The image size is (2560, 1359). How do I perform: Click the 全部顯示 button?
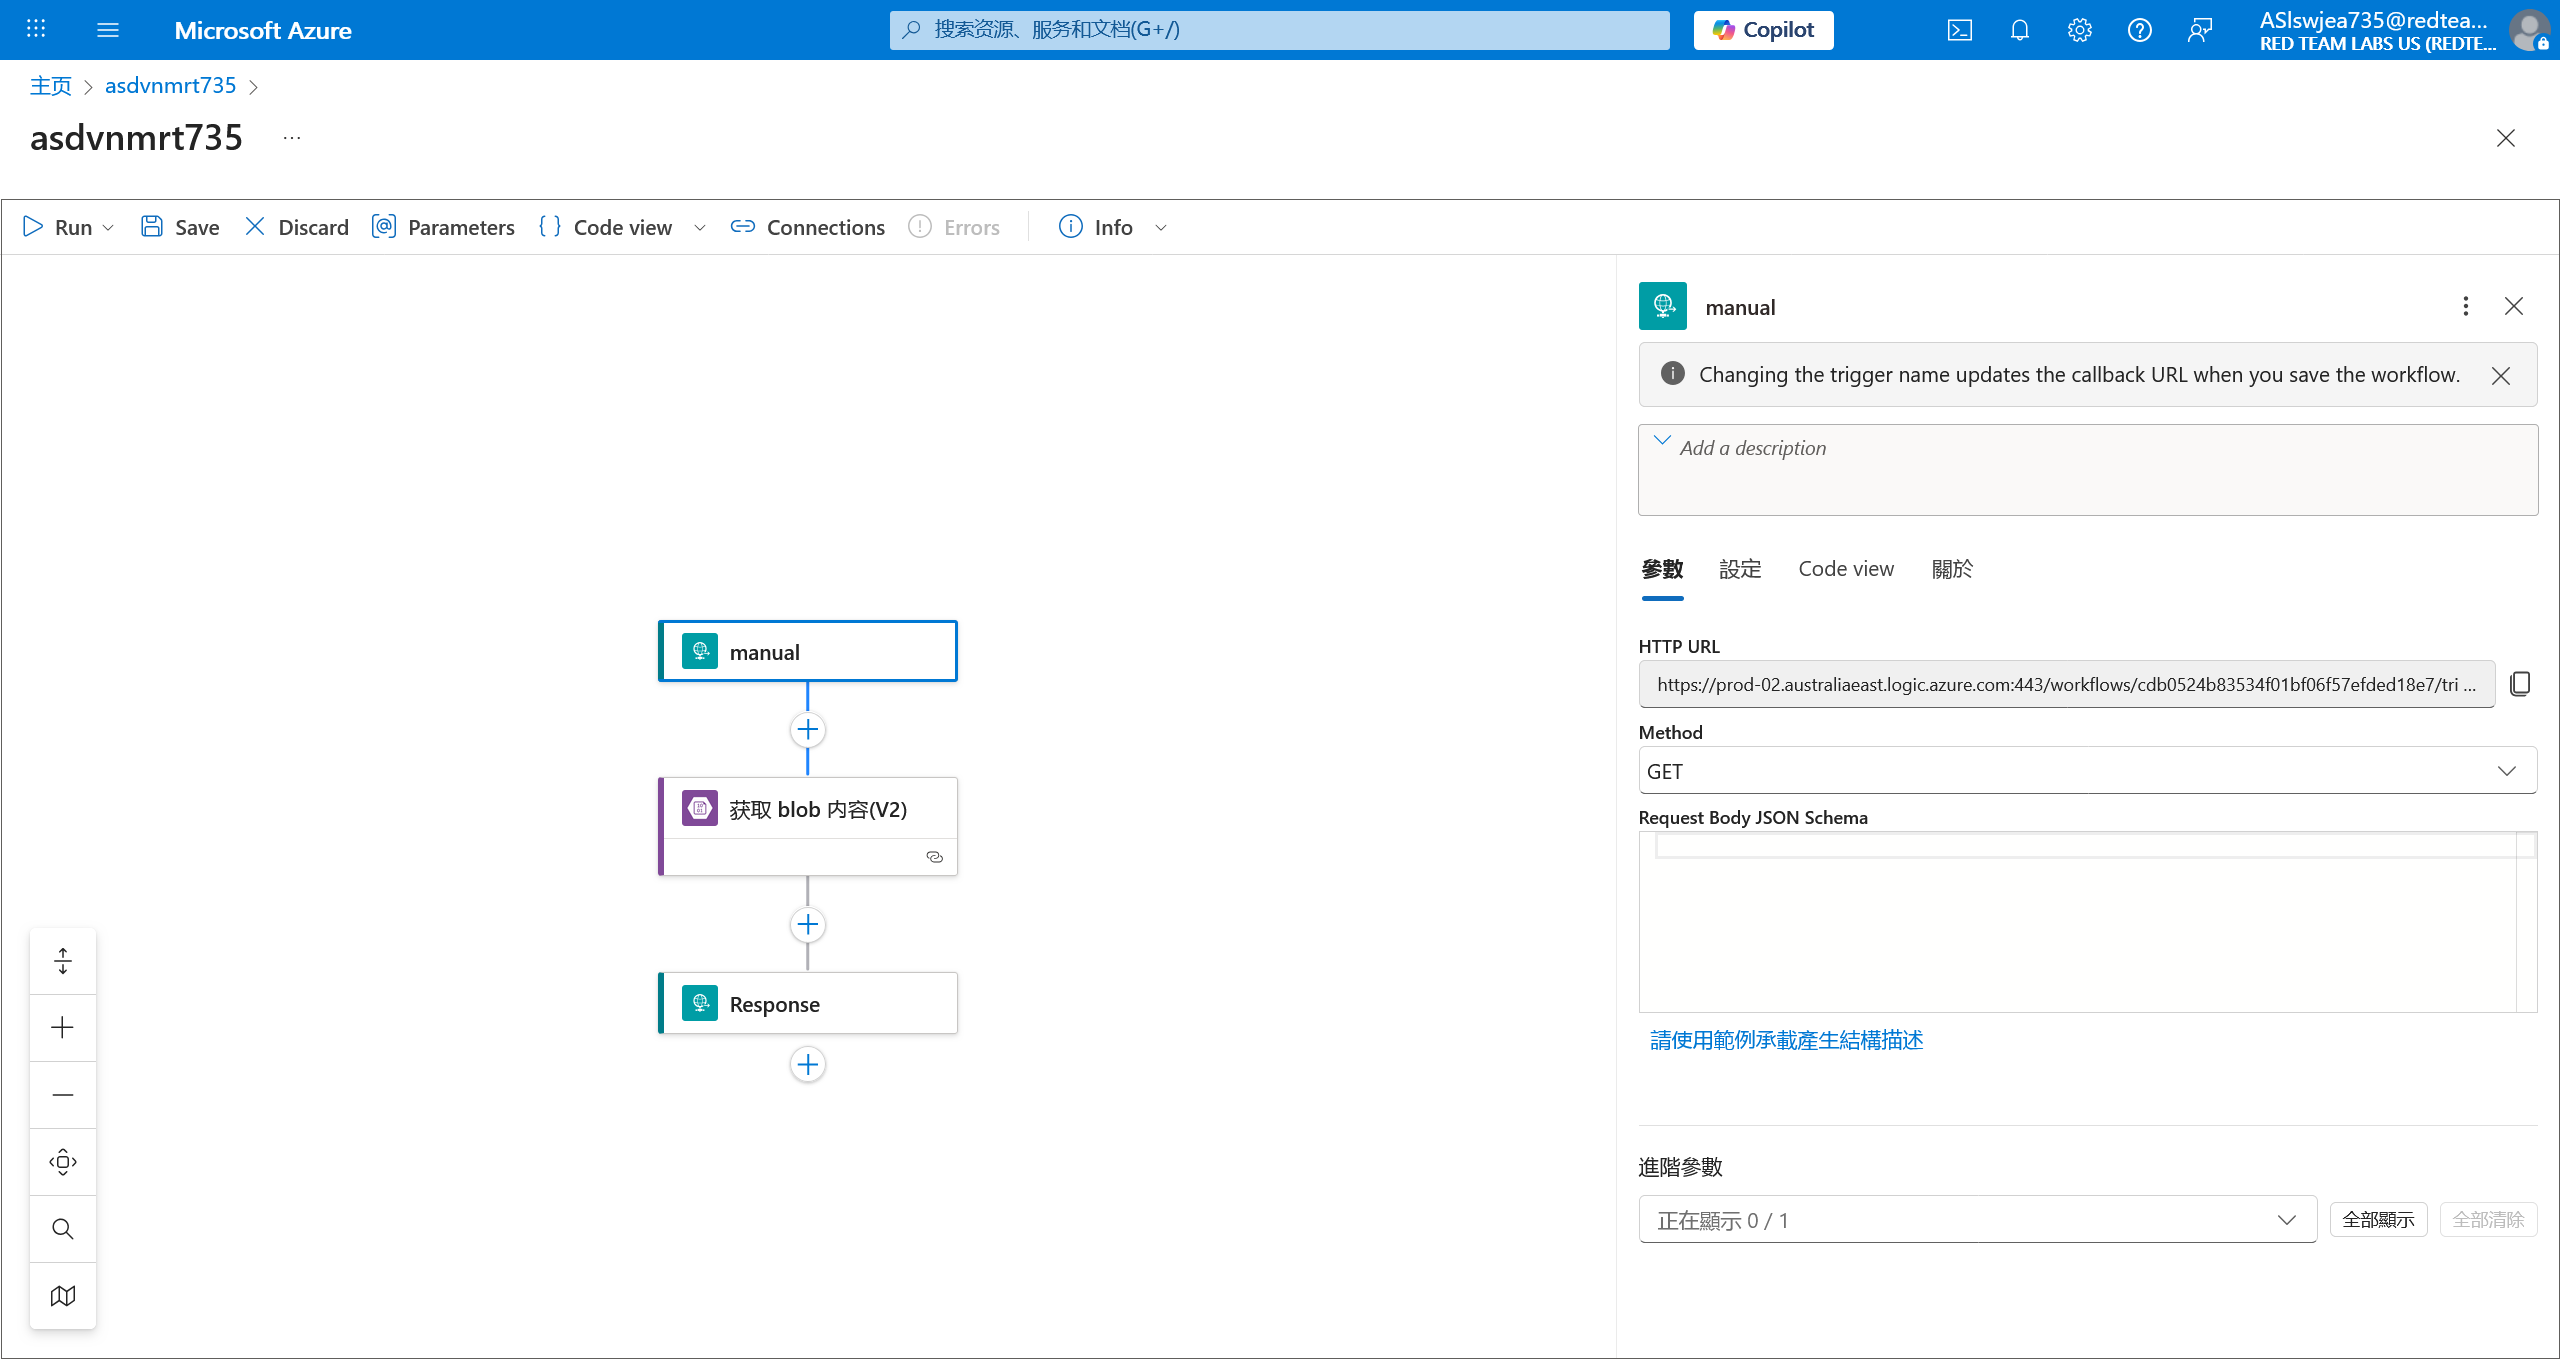2378,1220
